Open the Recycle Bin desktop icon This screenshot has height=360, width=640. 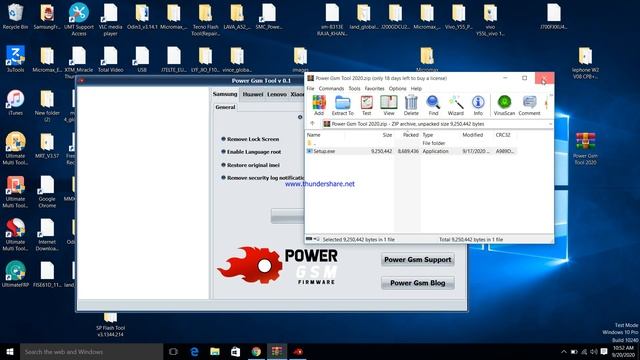coord(15,17)
